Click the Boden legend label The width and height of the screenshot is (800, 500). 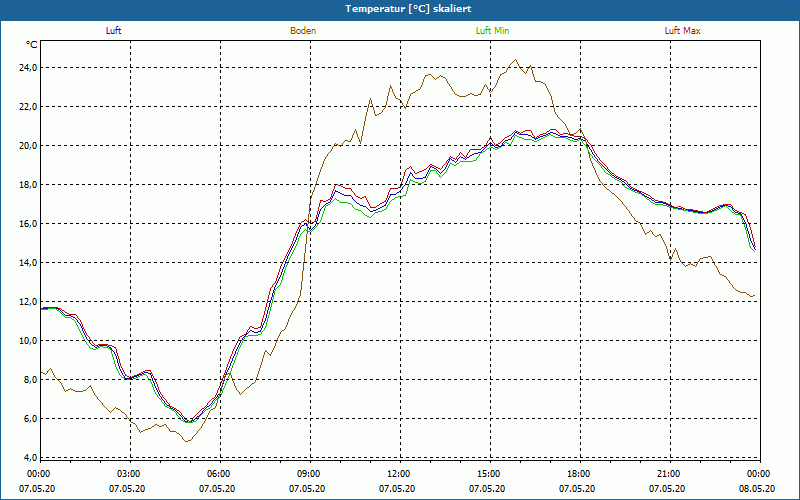pyautogui.click(x=303, y=31)
